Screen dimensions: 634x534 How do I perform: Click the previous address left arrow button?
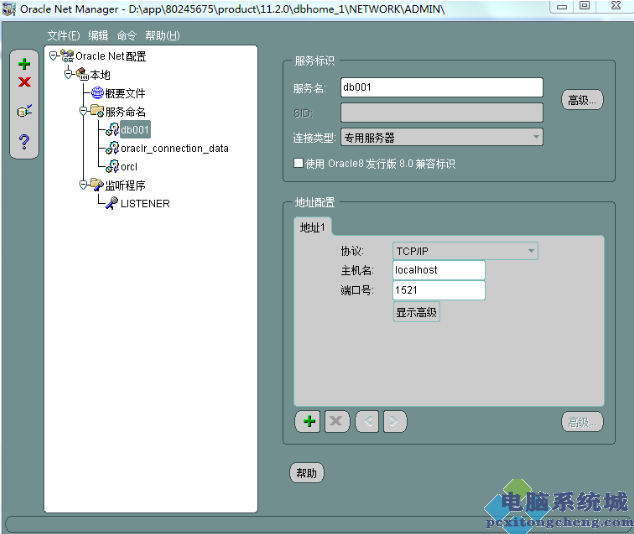pos(367,421)
